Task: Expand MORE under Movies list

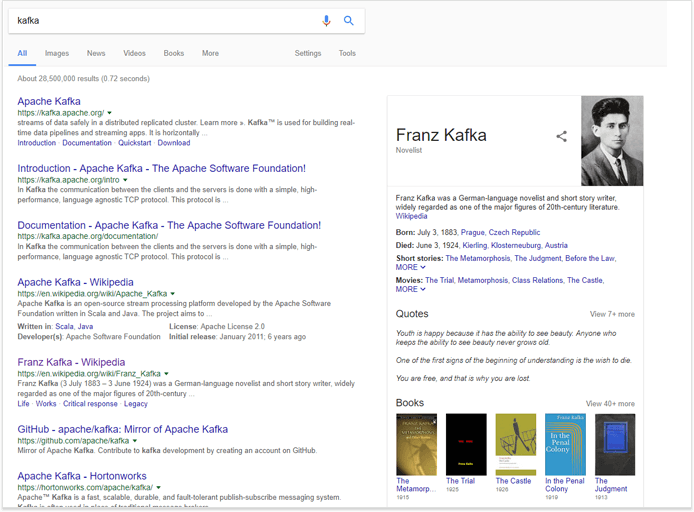Action: pyautogui.click(x=410, y=289)
